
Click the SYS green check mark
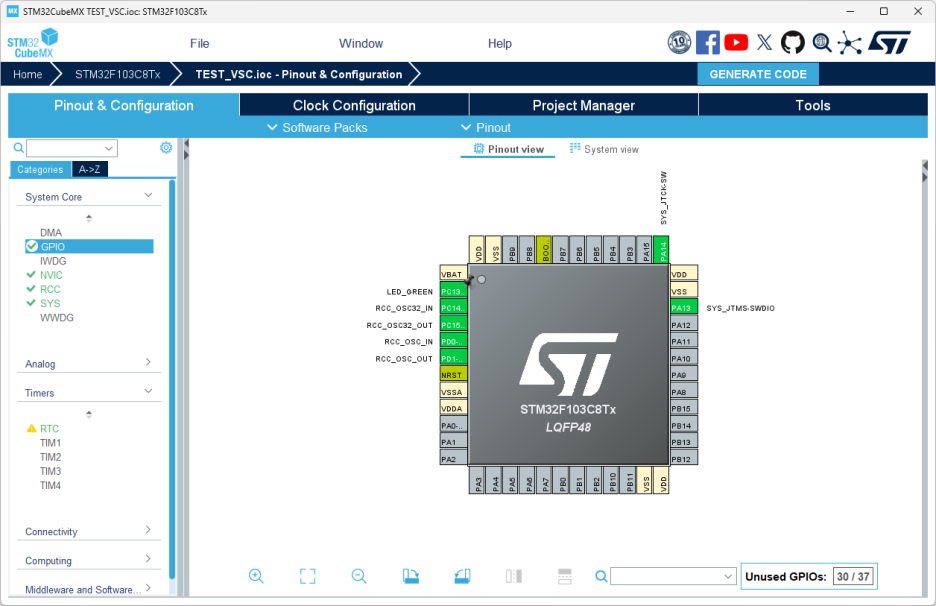tap(31, 303)
